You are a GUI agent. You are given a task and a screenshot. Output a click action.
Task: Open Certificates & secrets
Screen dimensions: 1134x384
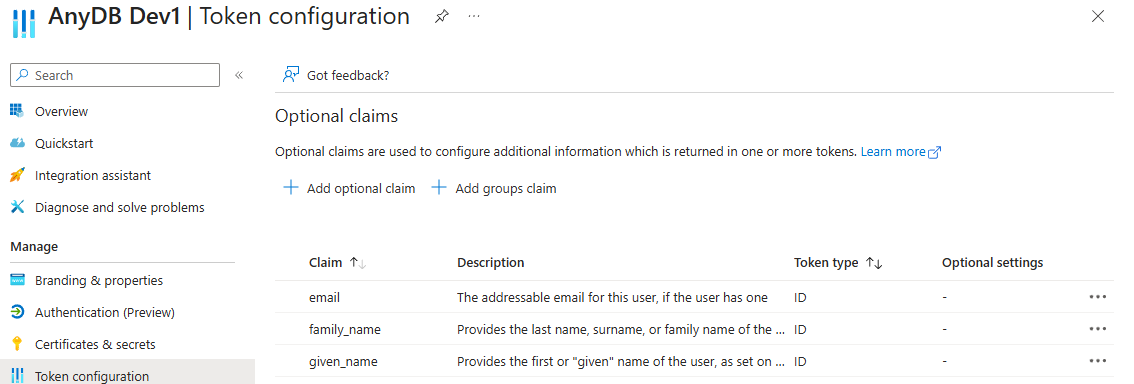95,344
